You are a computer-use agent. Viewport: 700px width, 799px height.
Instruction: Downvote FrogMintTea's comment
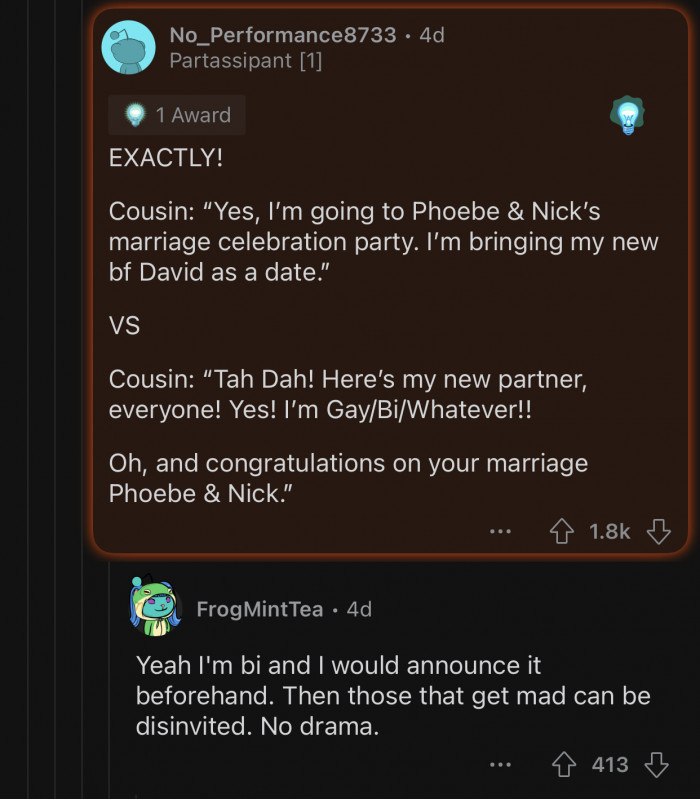tap(657, 765)
